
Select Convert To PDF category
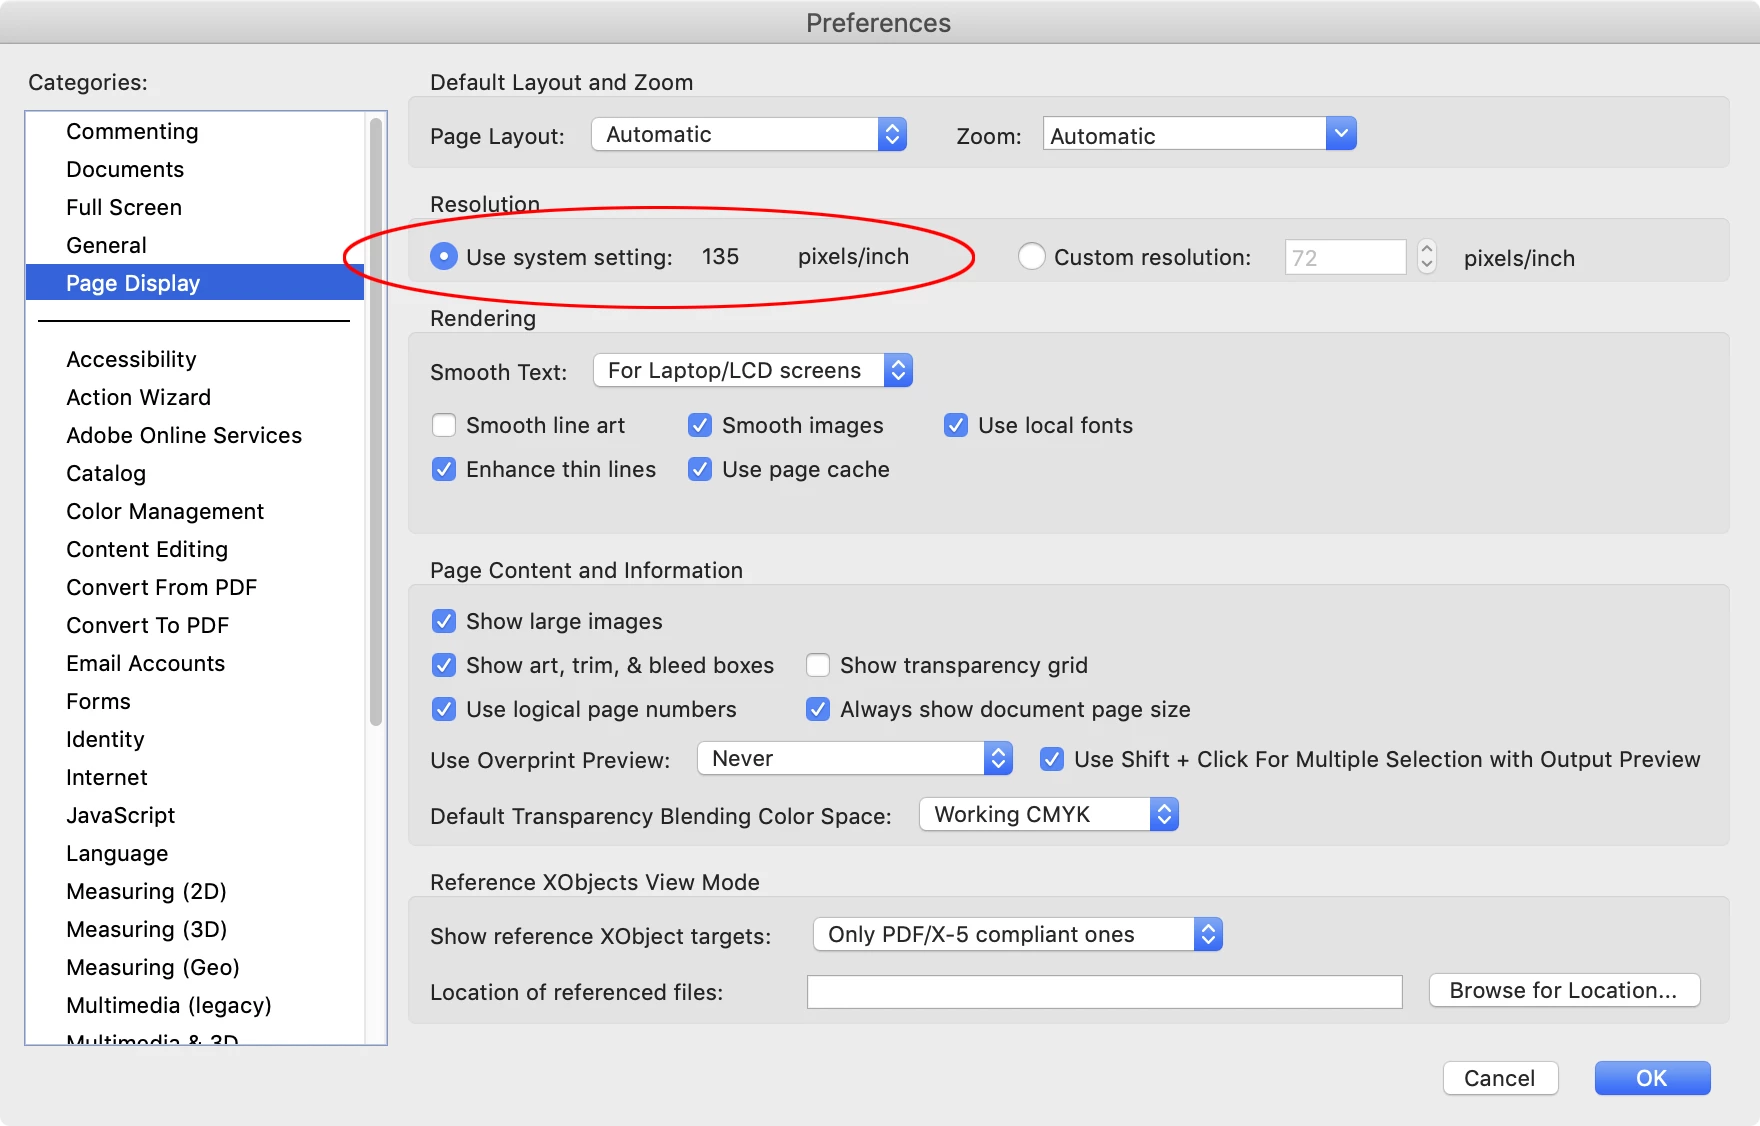[195, 625]
